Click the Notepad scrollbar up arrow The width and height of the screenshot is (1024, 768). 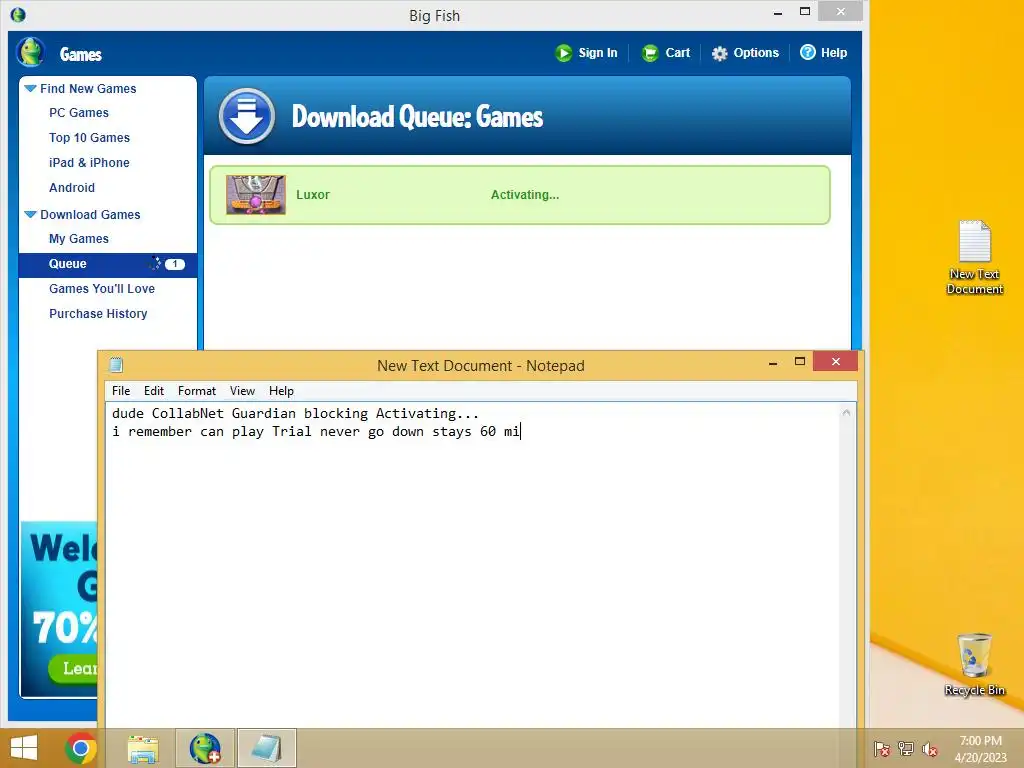[x=846, y=413]
